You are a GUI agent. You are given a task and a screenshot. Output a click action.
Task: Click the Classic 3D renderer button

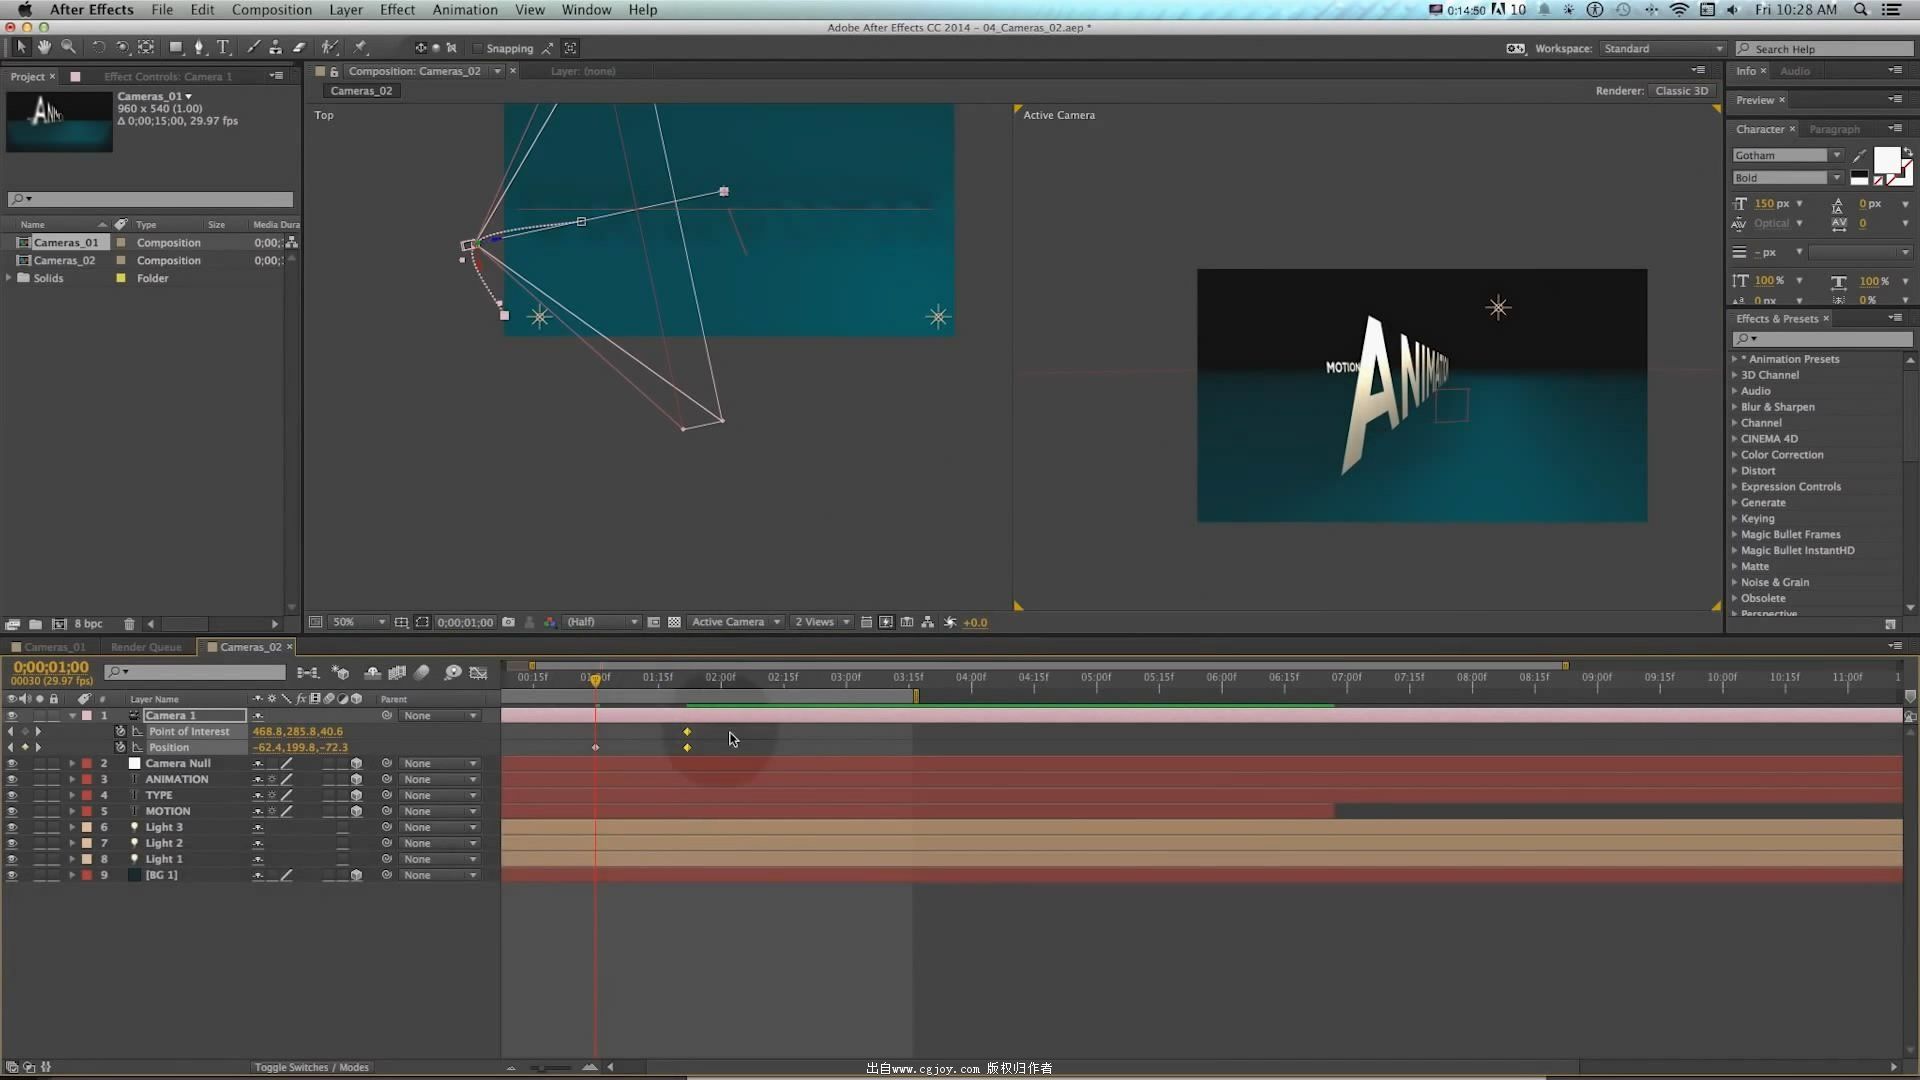click(x=1681, y=91)
